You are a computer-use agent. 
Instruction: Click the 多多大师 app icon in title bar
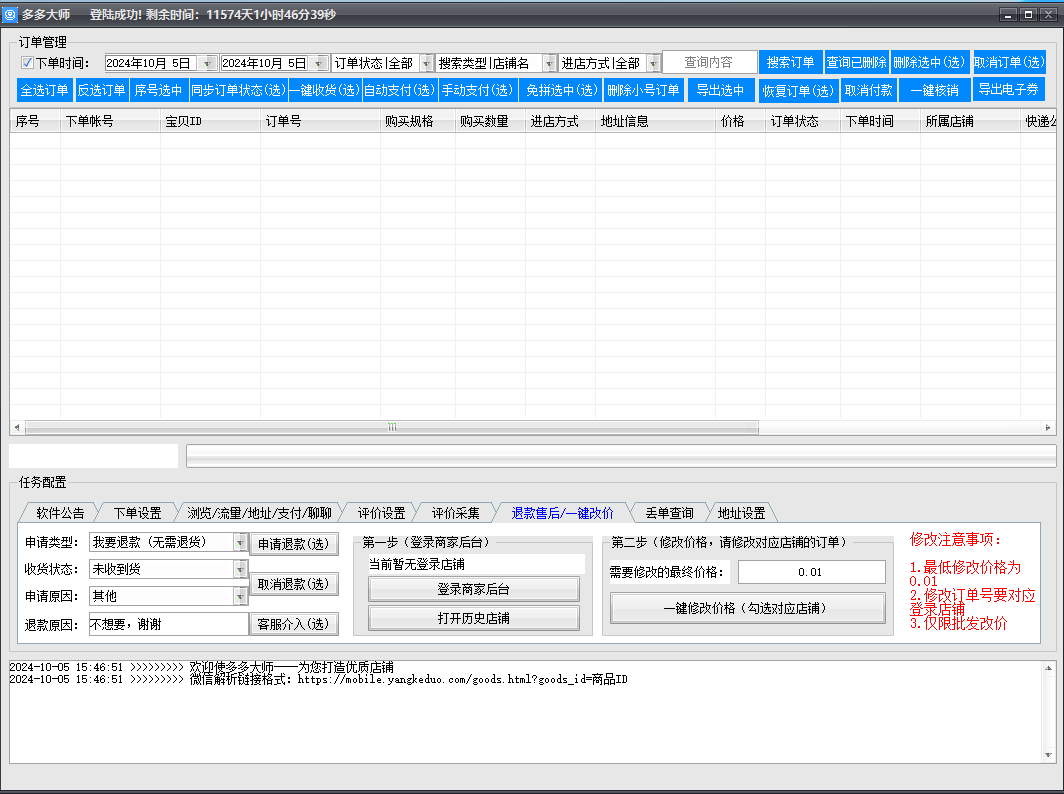point(11,15)
